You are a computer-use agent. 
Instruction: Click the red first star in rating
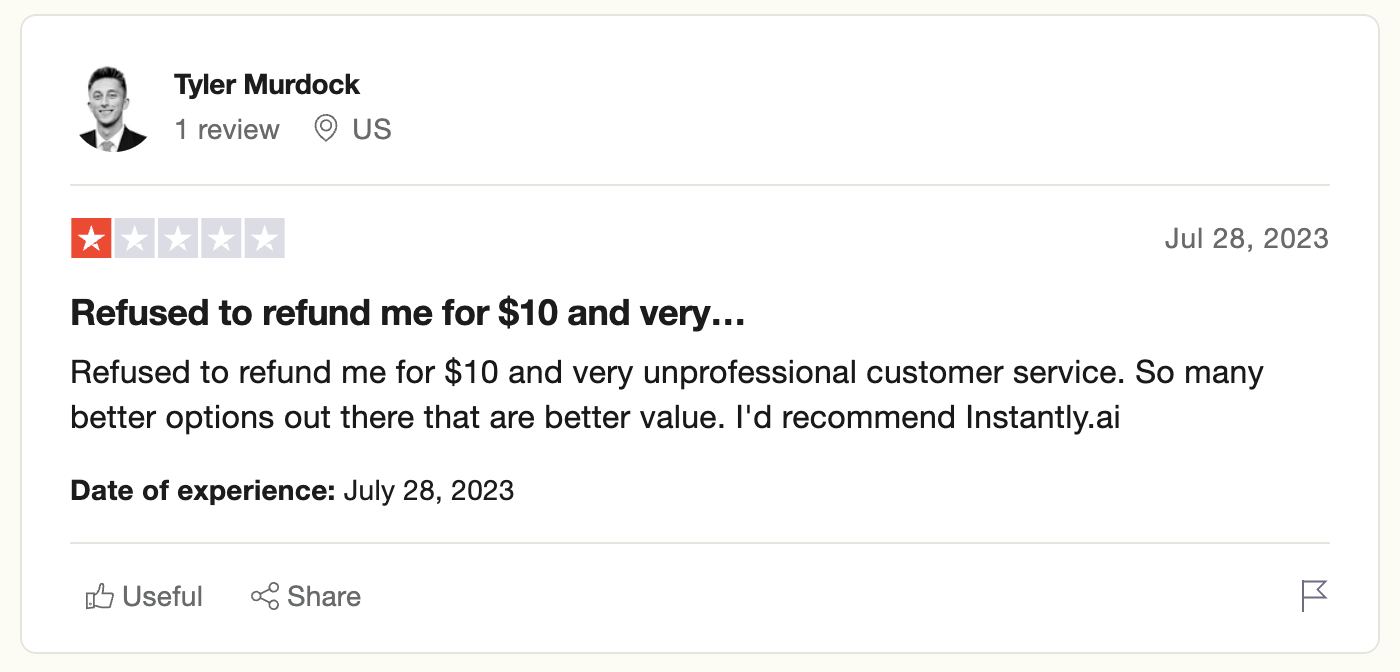tap(91, 238)
